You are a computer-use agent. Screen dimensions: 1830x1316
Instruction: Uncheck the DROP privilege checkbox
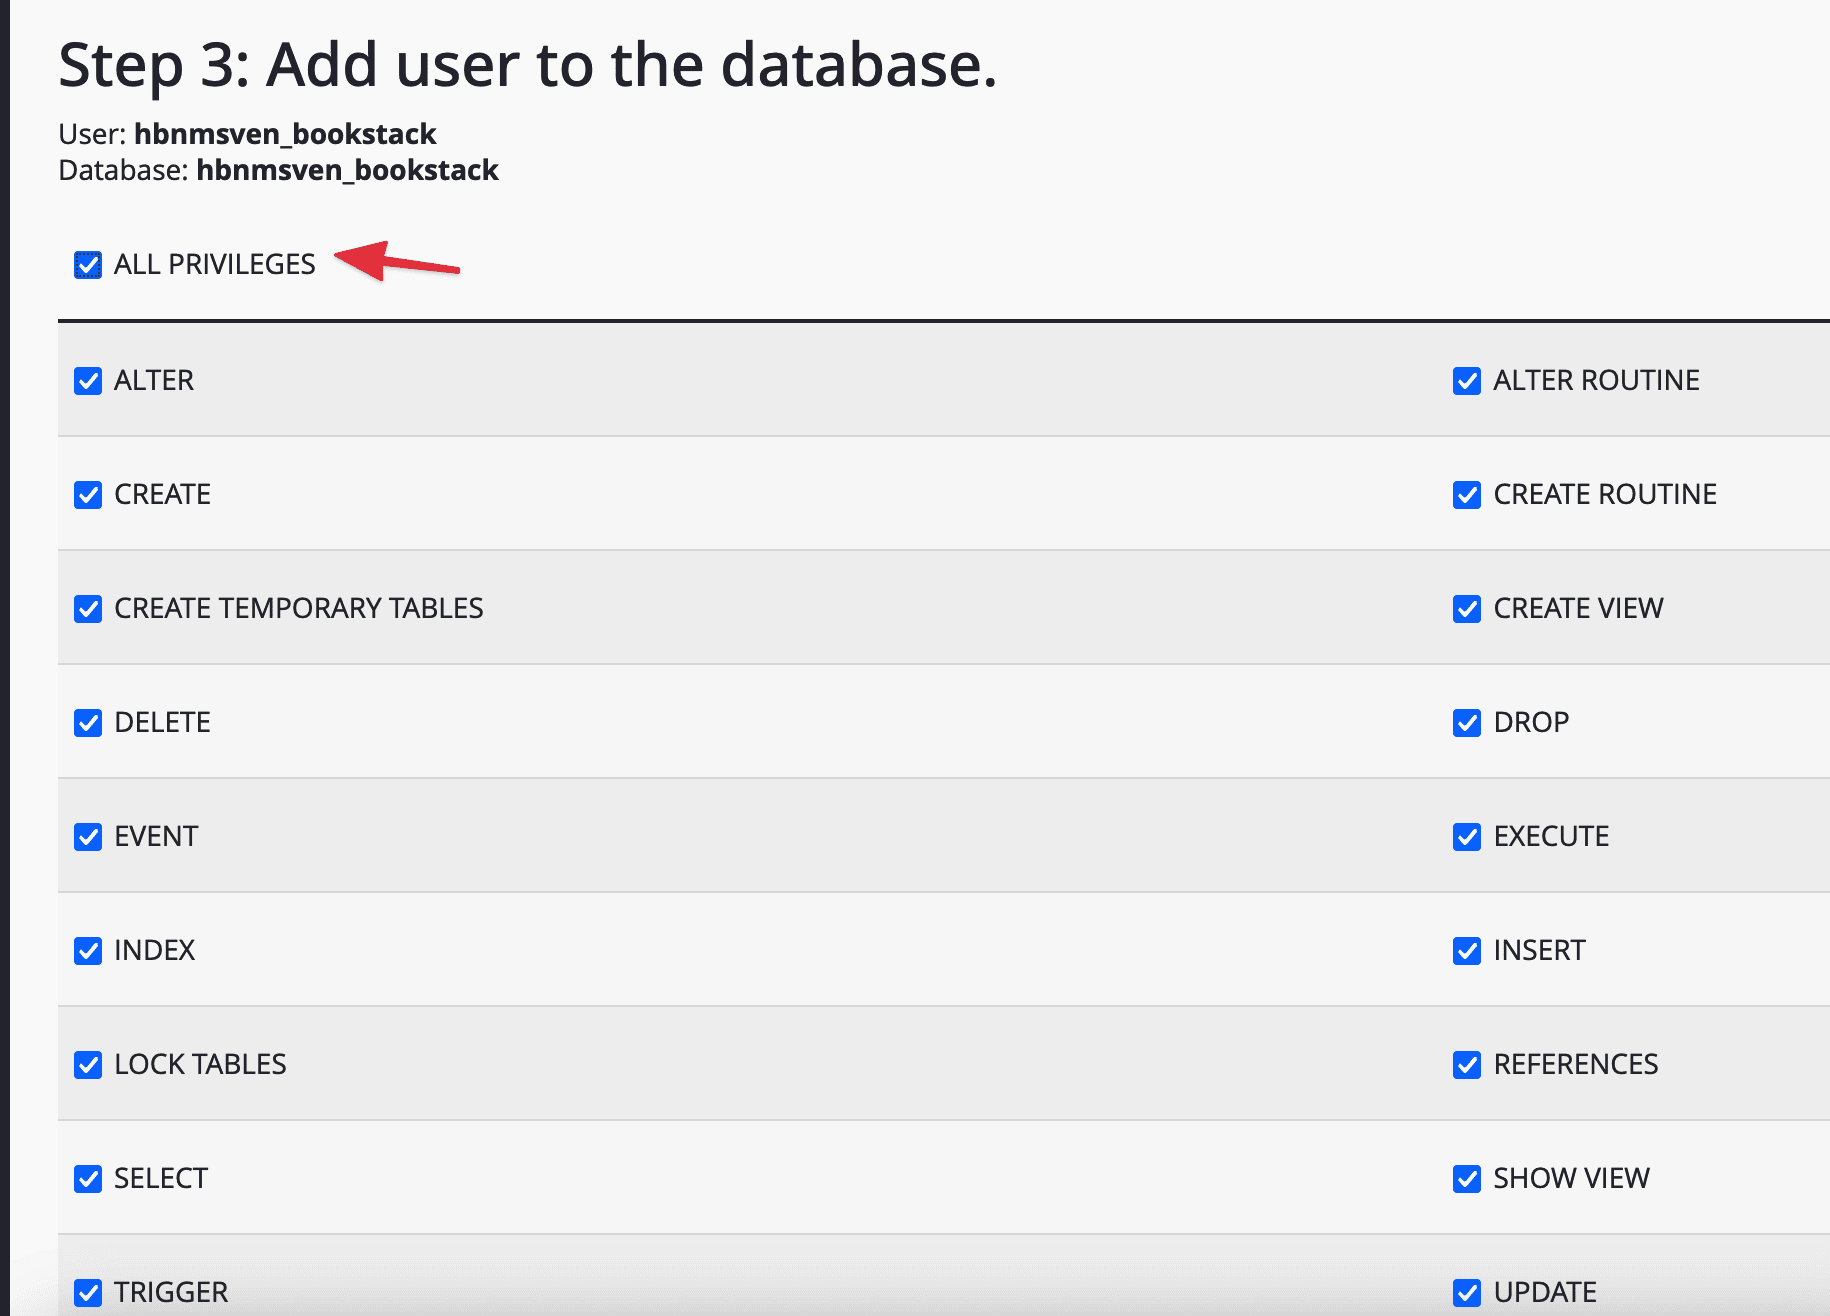1467,723
